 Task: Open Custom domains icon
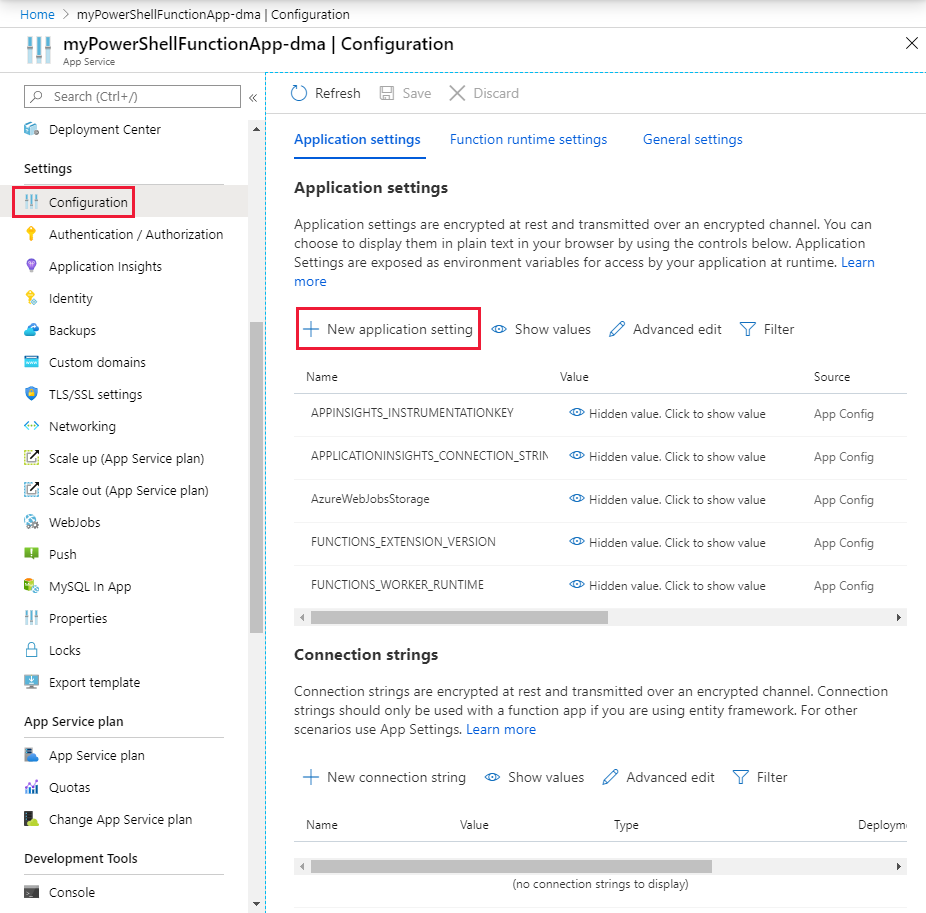31,361
